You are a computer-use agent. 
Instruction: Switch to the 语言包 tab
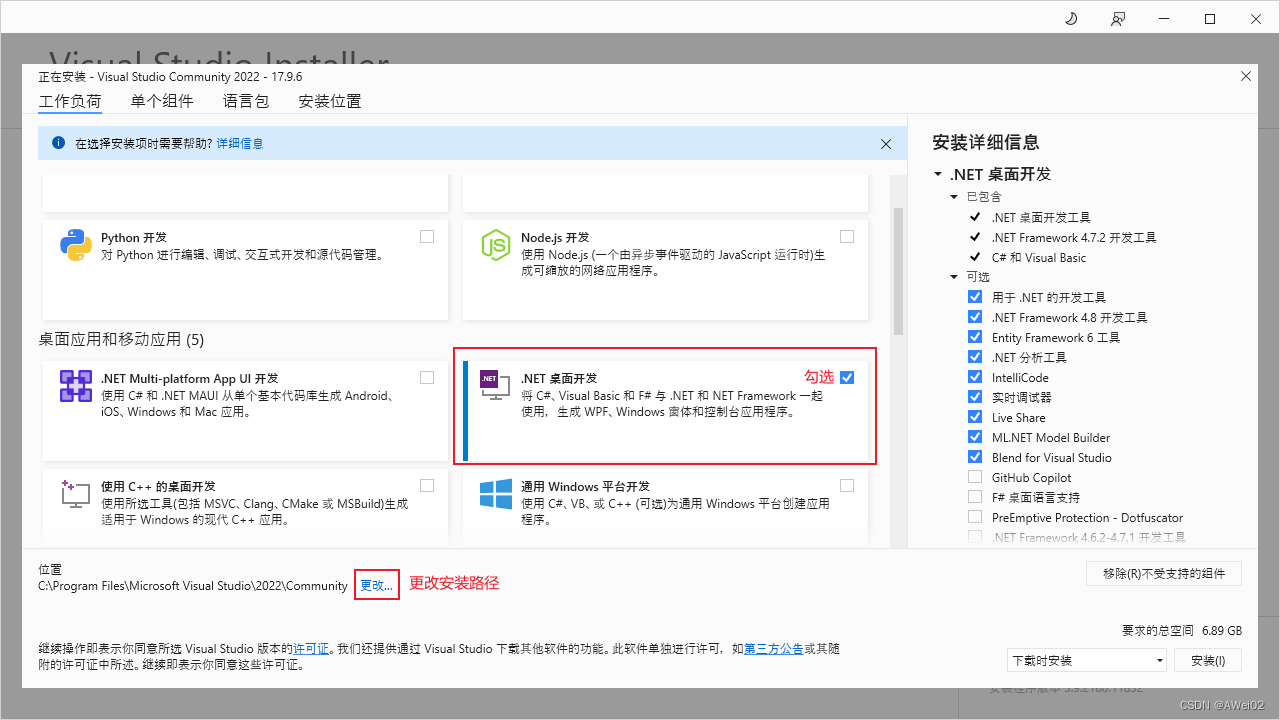click(x=246, y=101)
